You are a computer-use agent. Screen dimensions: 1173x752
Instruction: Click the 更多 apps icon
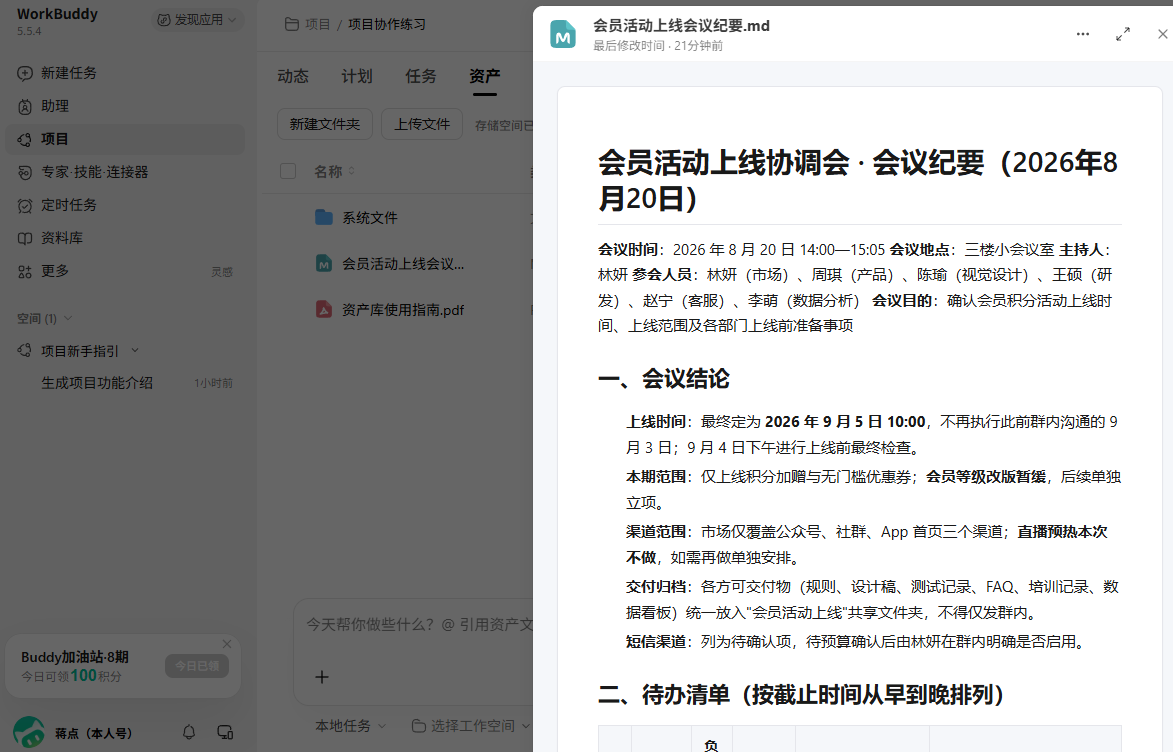tap(25, 271)
